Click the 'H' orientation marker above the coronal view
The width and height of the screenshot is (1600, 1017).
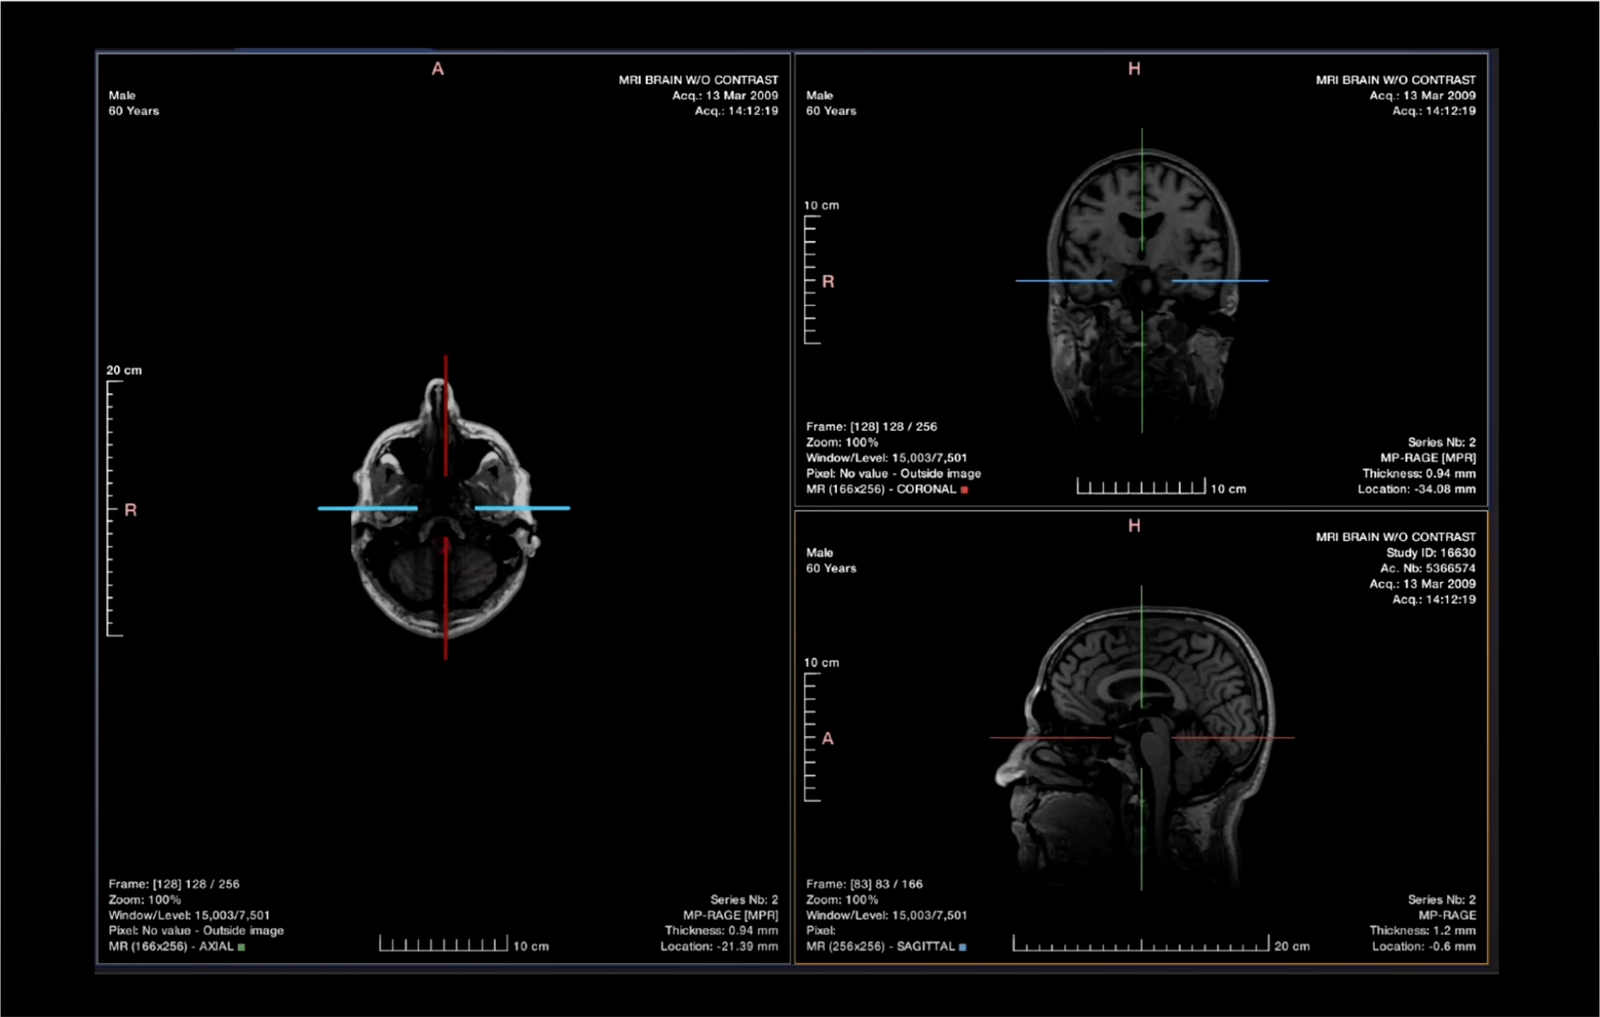(1133, 70)
